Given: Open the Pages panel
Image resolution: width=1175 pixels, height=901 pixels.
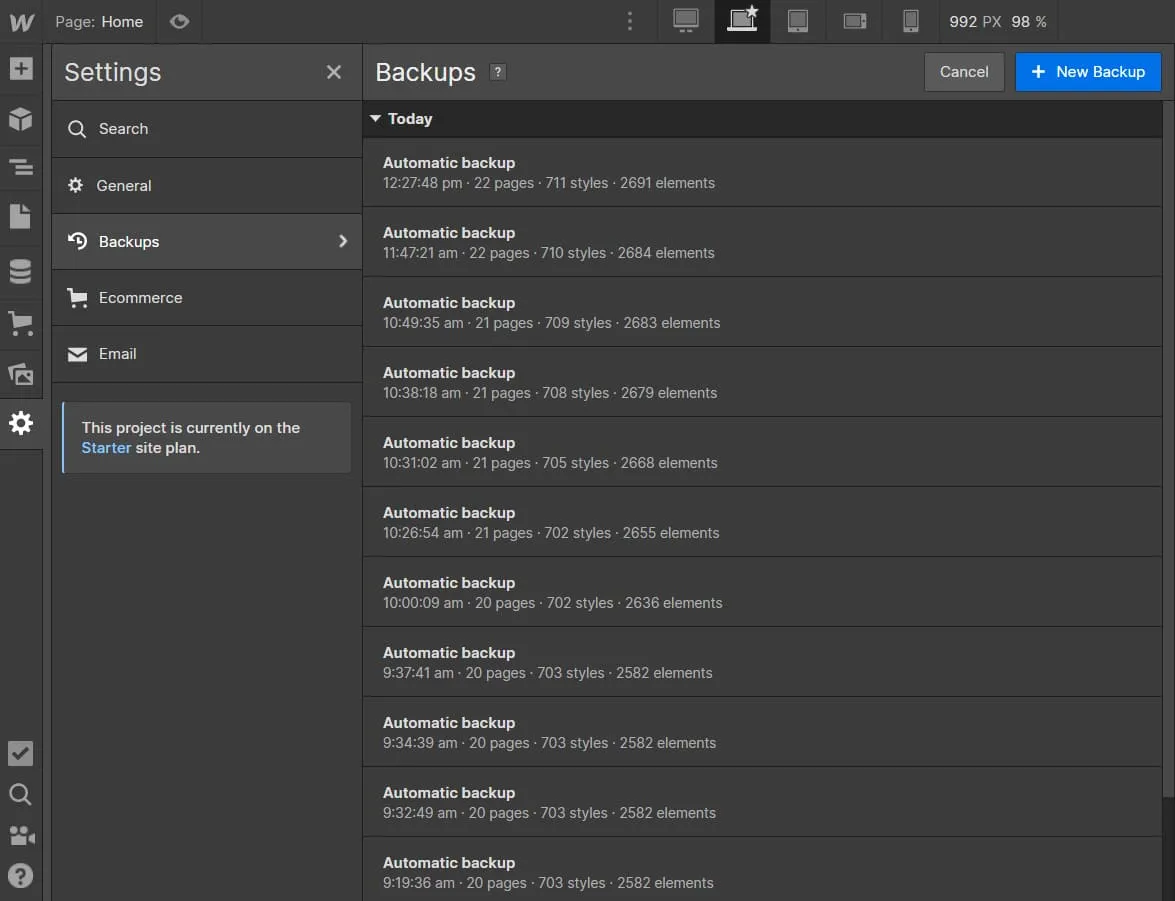Looking at the screenshot, I should pyautogui.click(x=21, y=216).
